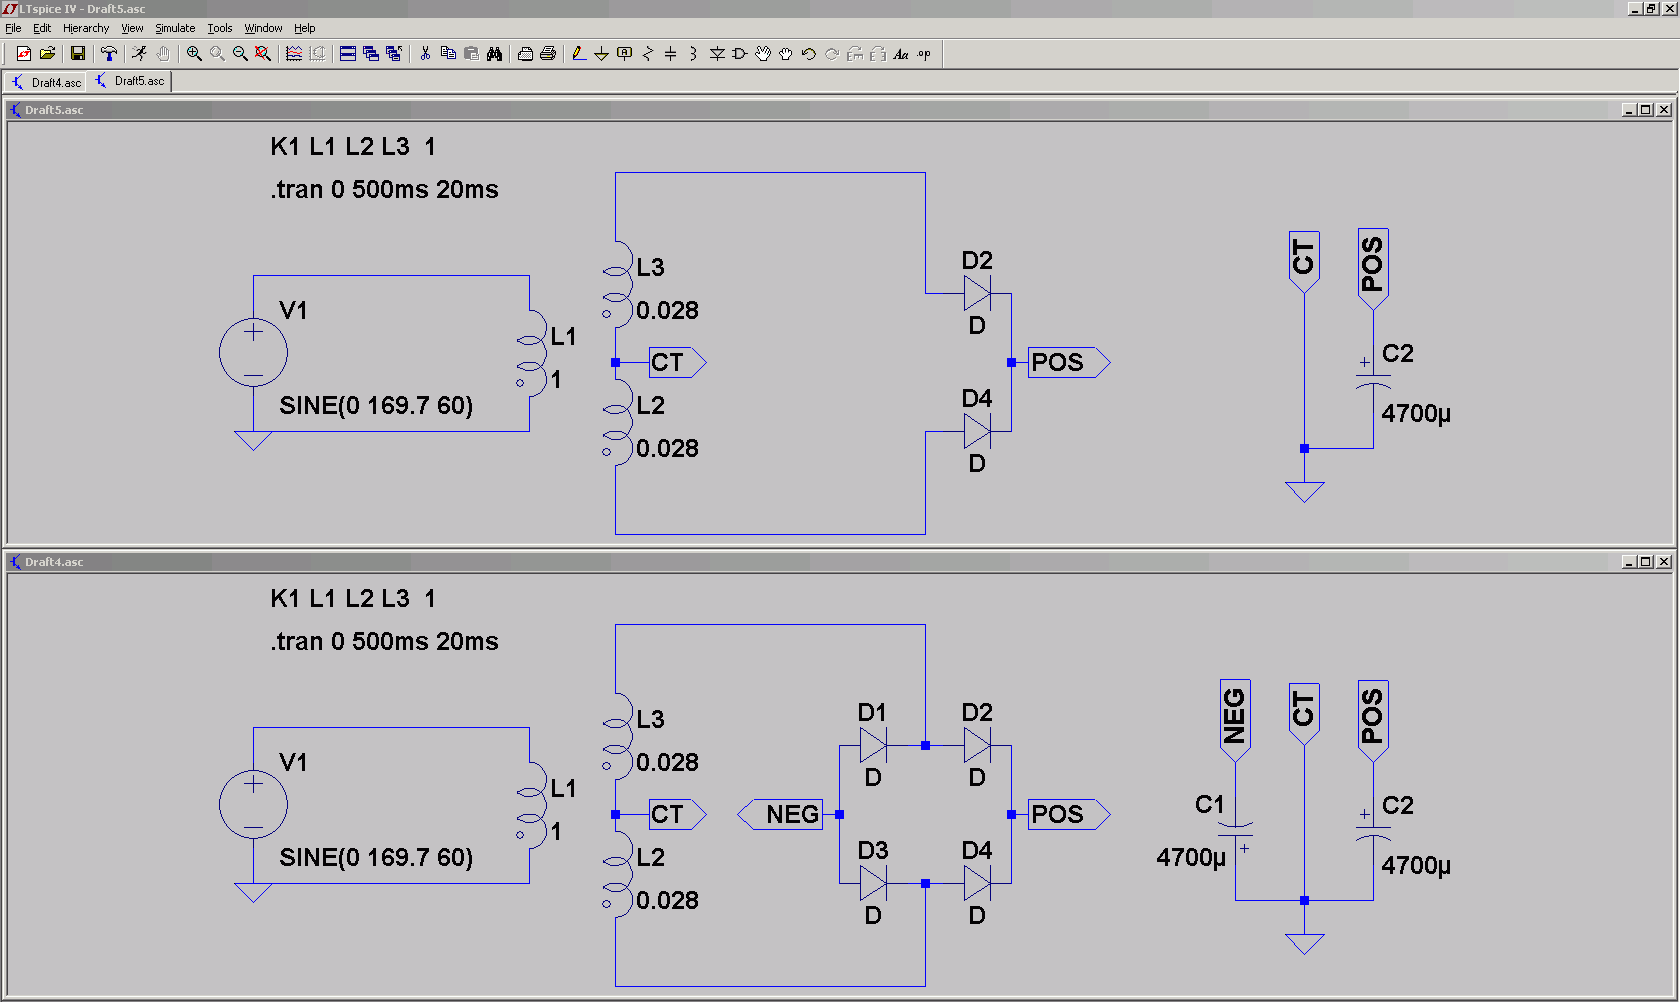Cascade windows using the cascade icon

(x=371, y=54)
